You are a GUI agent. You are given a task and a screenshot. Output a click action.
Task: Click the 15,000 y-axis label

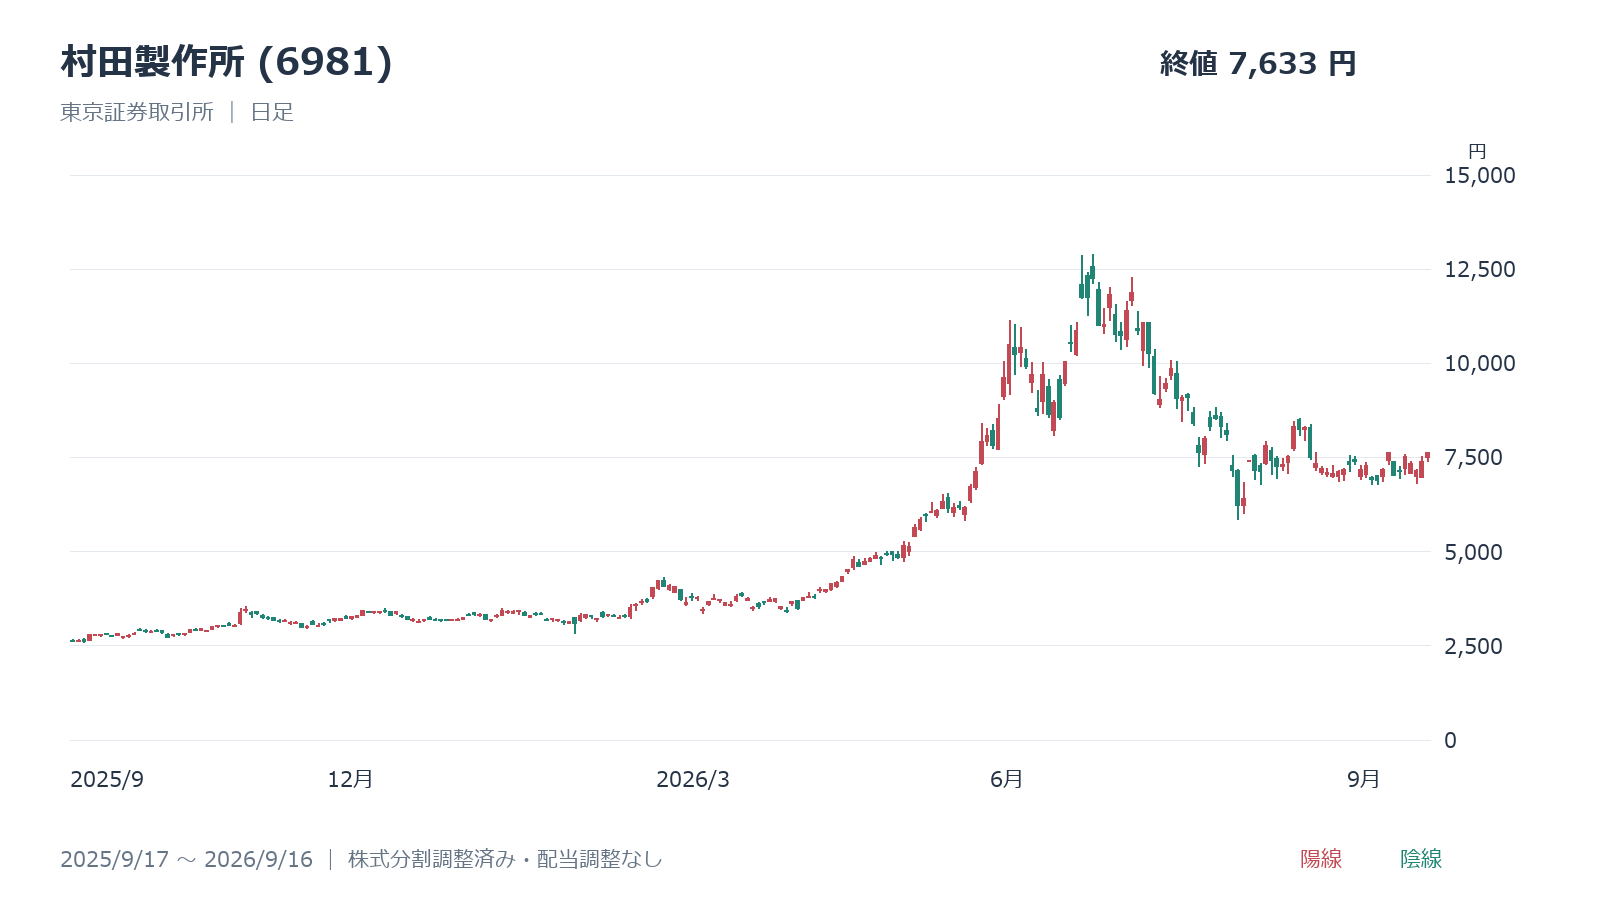coord(1480,175)
